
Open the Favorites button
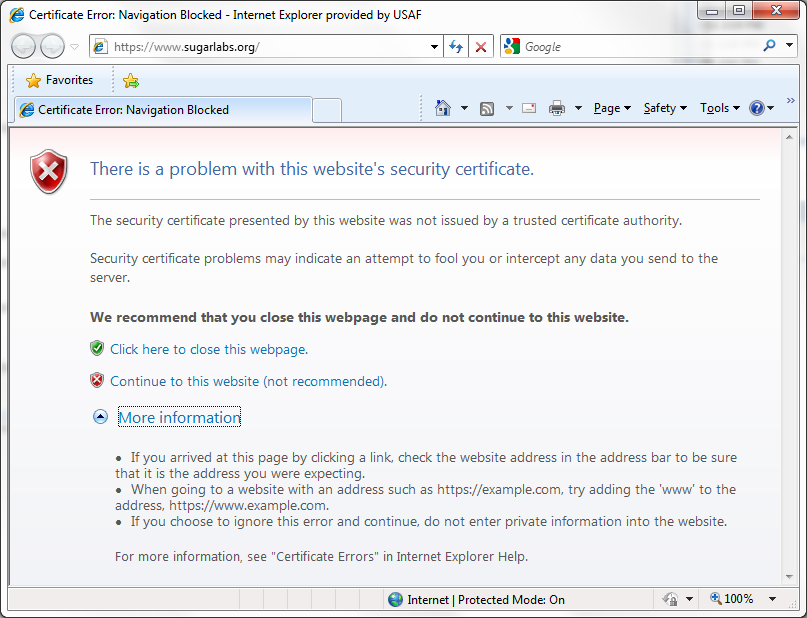[59, 80]
